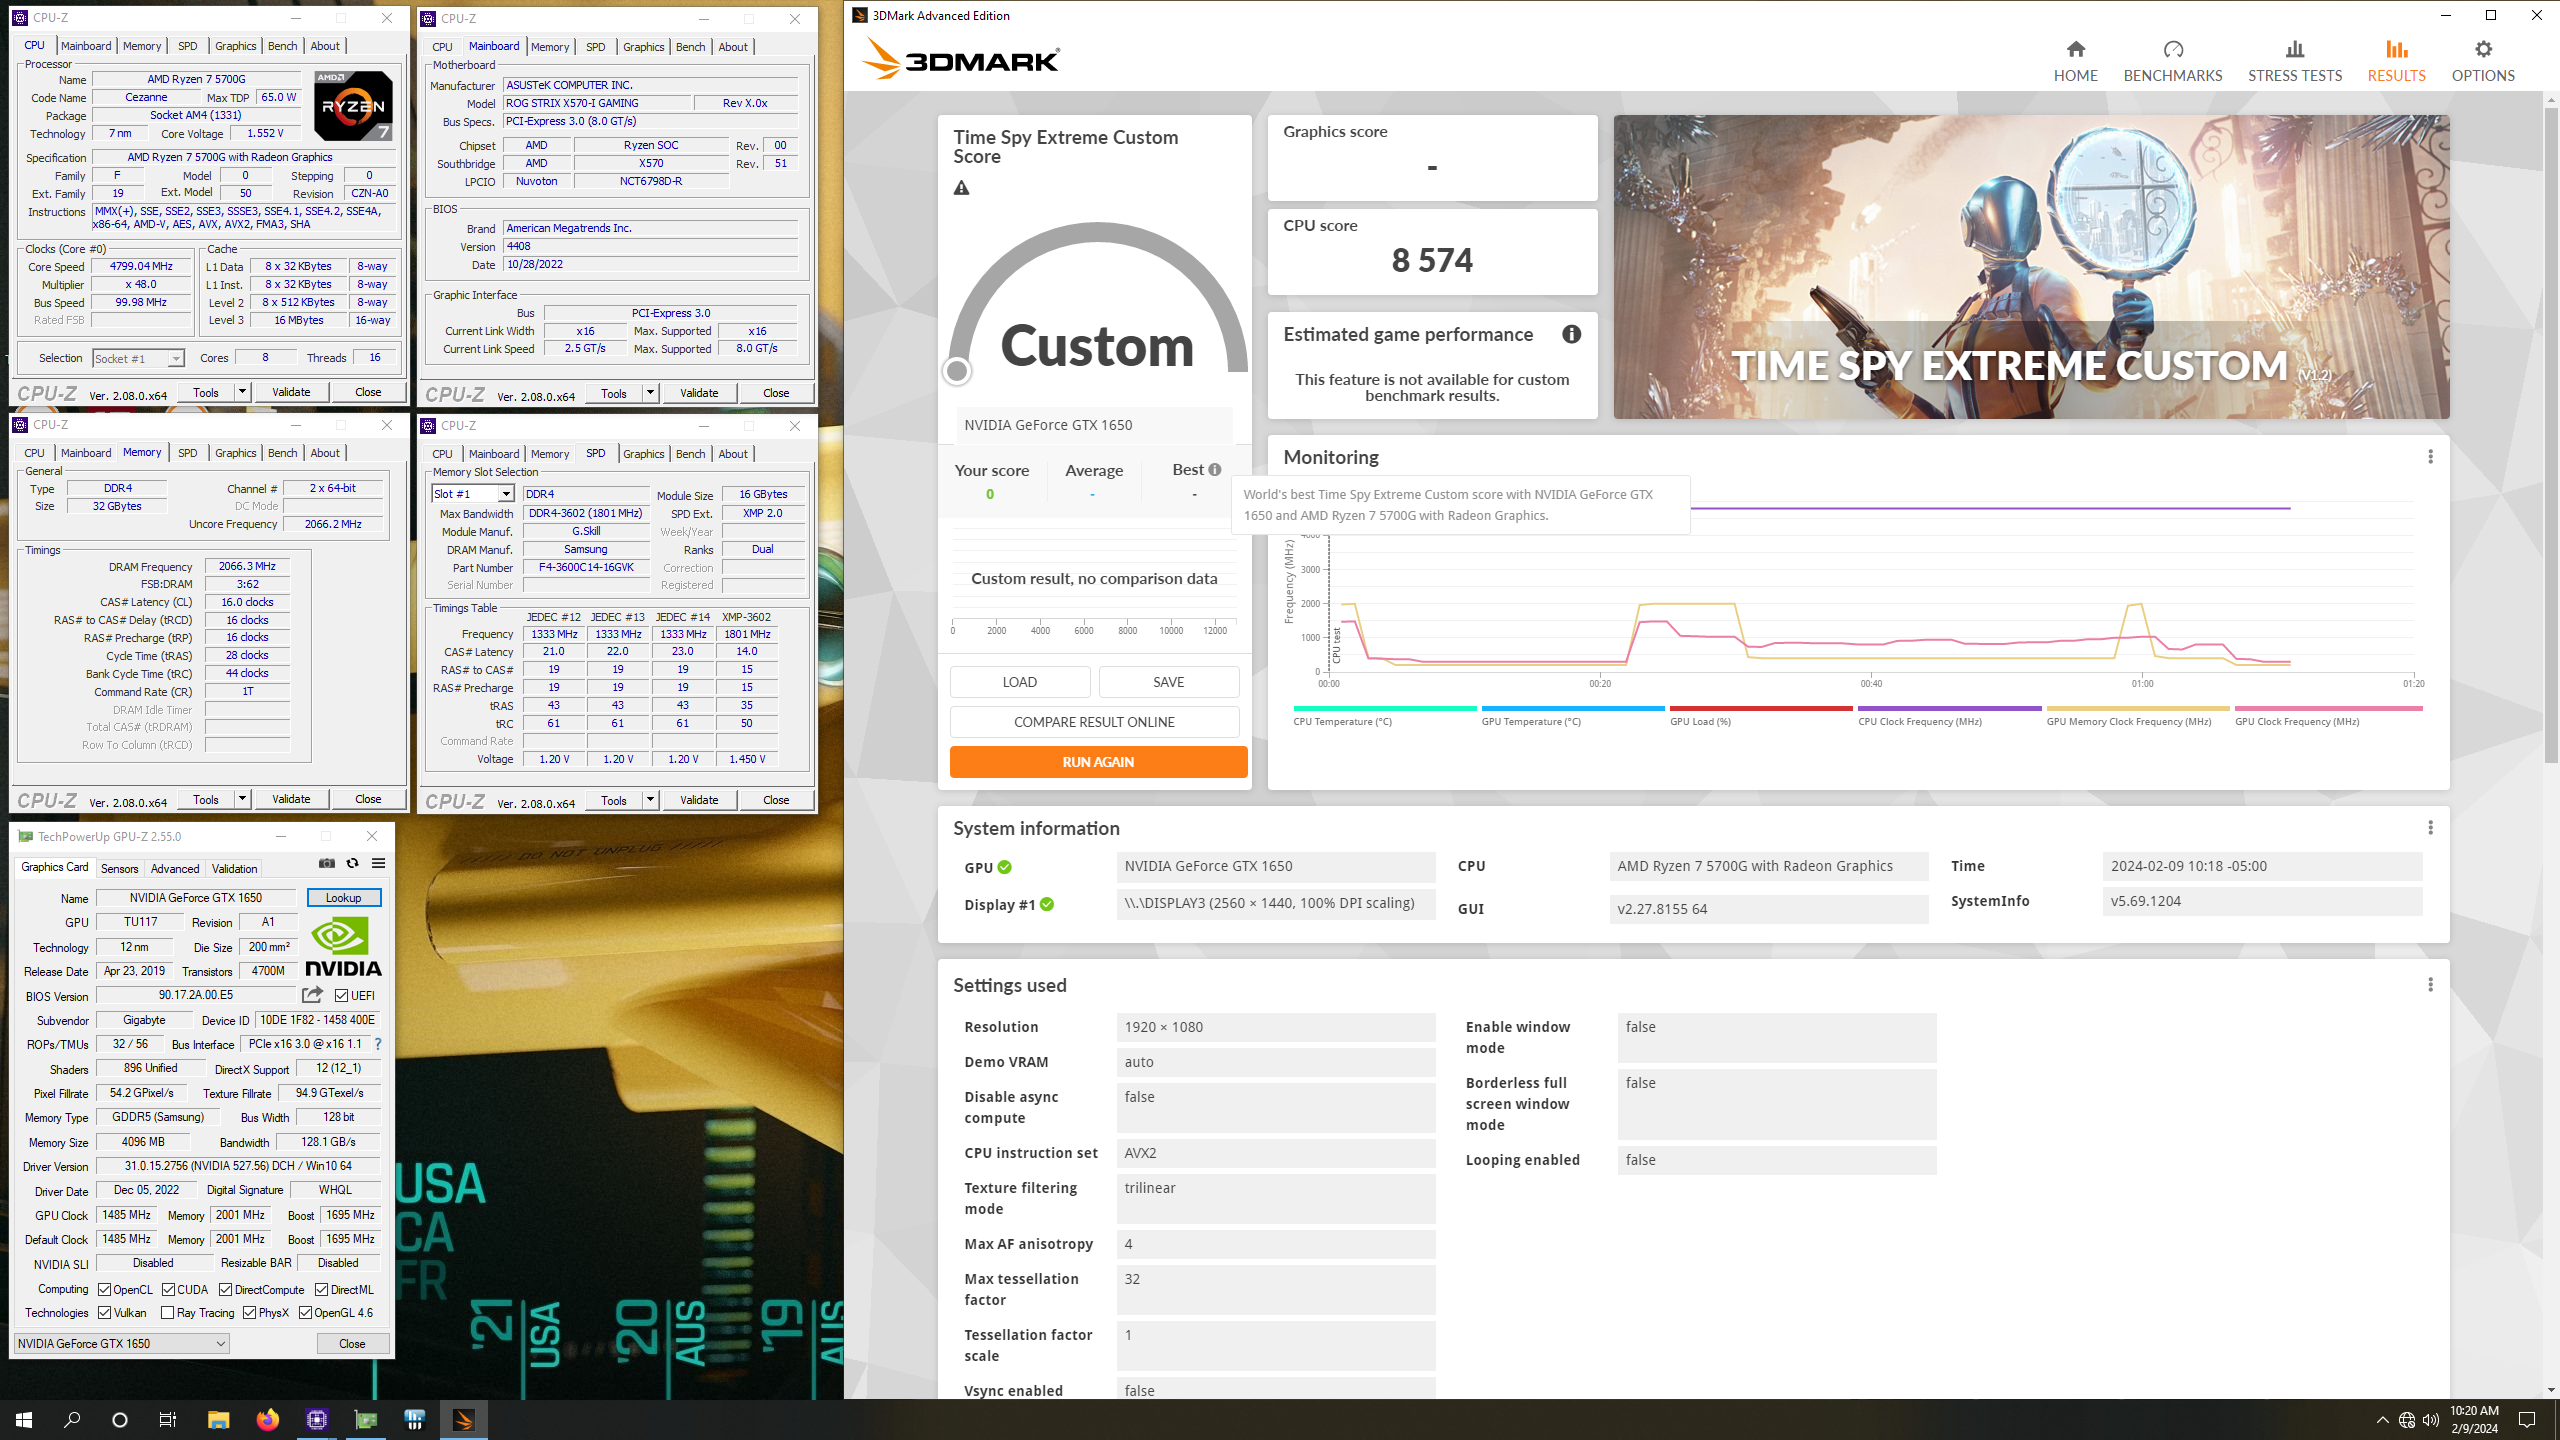Click taskbar clock showing 10:20 AM
The width and height of the screenshot is (2560, 1440).
2474,1420
